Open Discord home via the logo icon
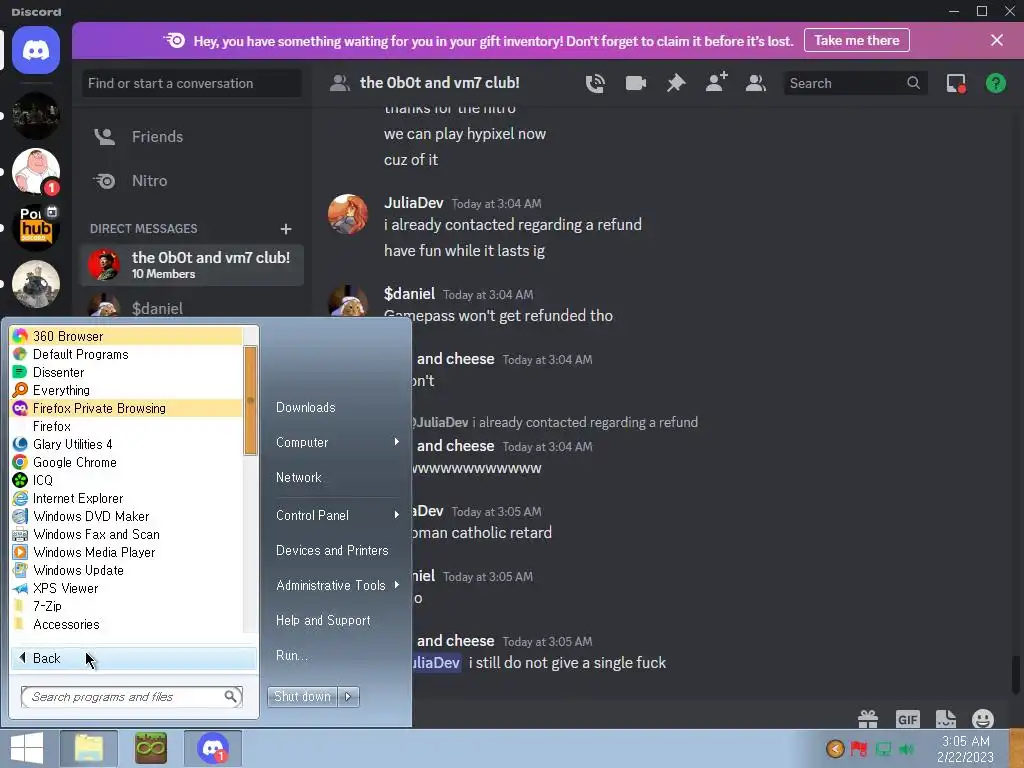The image size is (1024, 768). (x=36, y=50)
